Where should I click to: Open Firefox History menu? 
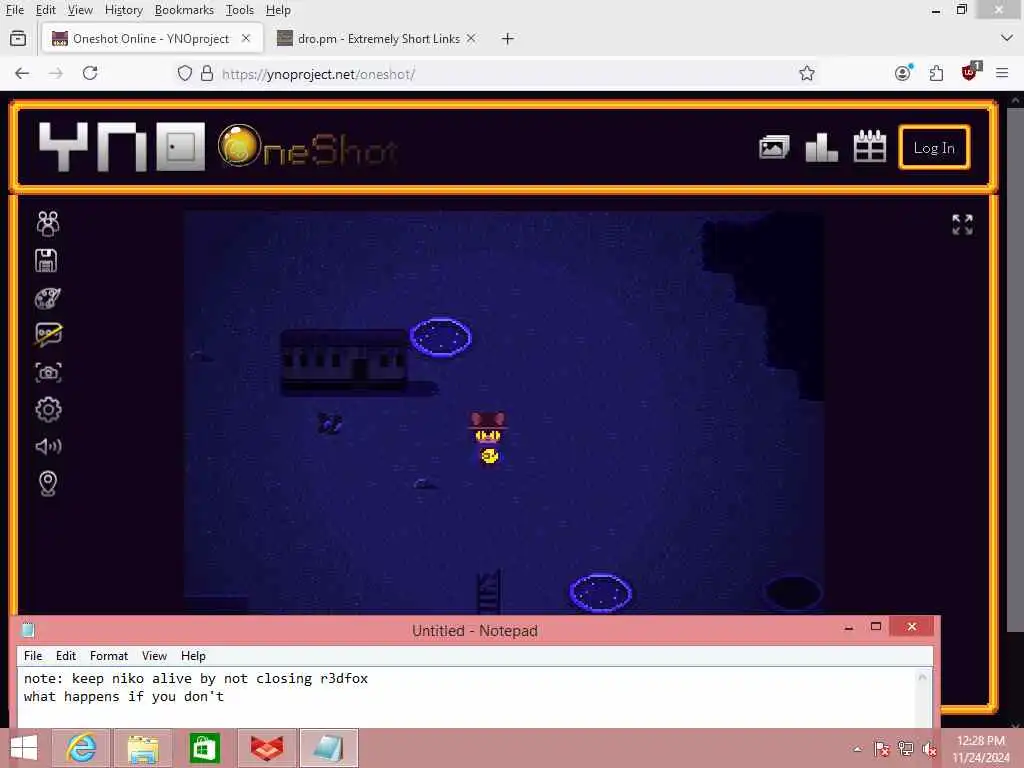click(x=123, y=10)
